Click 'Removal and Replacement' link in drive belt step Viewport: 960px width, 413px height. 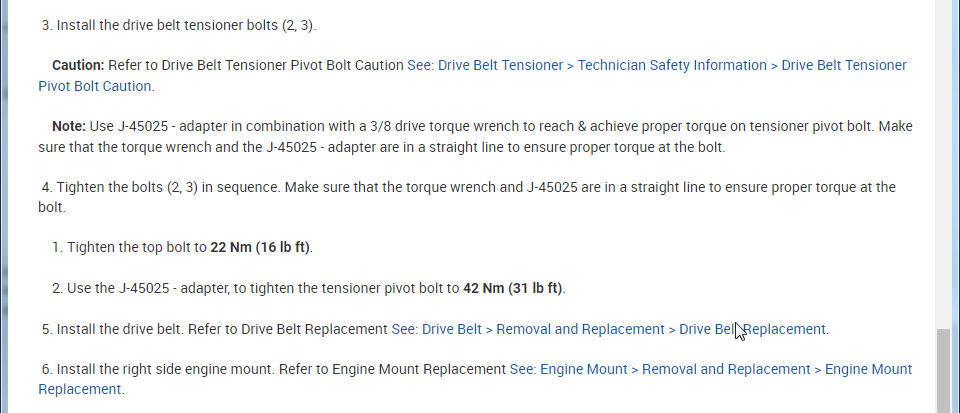580,329
